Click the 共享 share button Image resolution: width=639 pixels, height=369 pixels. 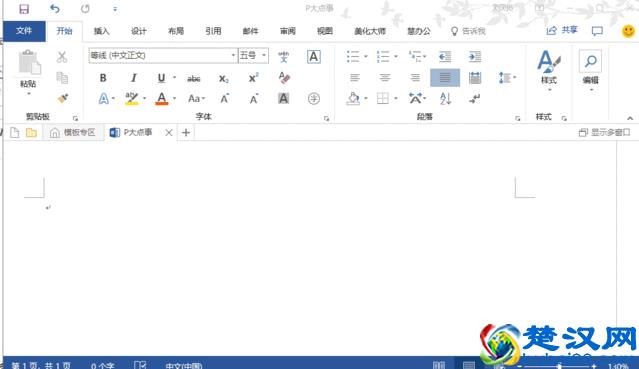tap(562, 30)
